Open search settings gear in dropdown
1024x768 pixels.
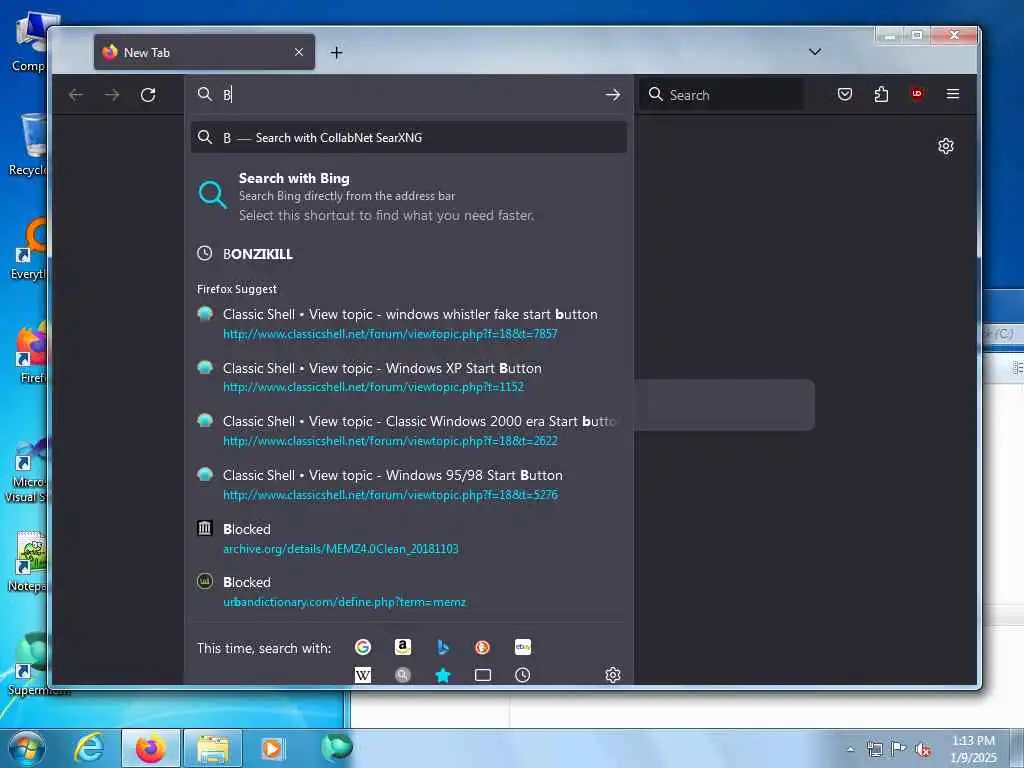[x=613, y=675]
